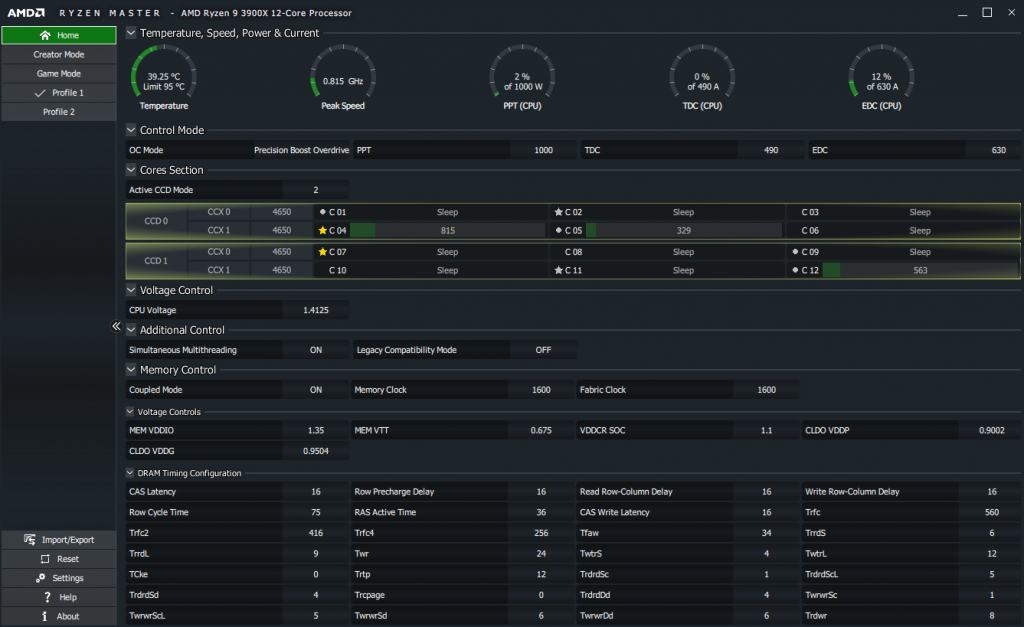Collapse the Cores Section chevron
The image size is (1024, 627).
click(x=131, y=170)
